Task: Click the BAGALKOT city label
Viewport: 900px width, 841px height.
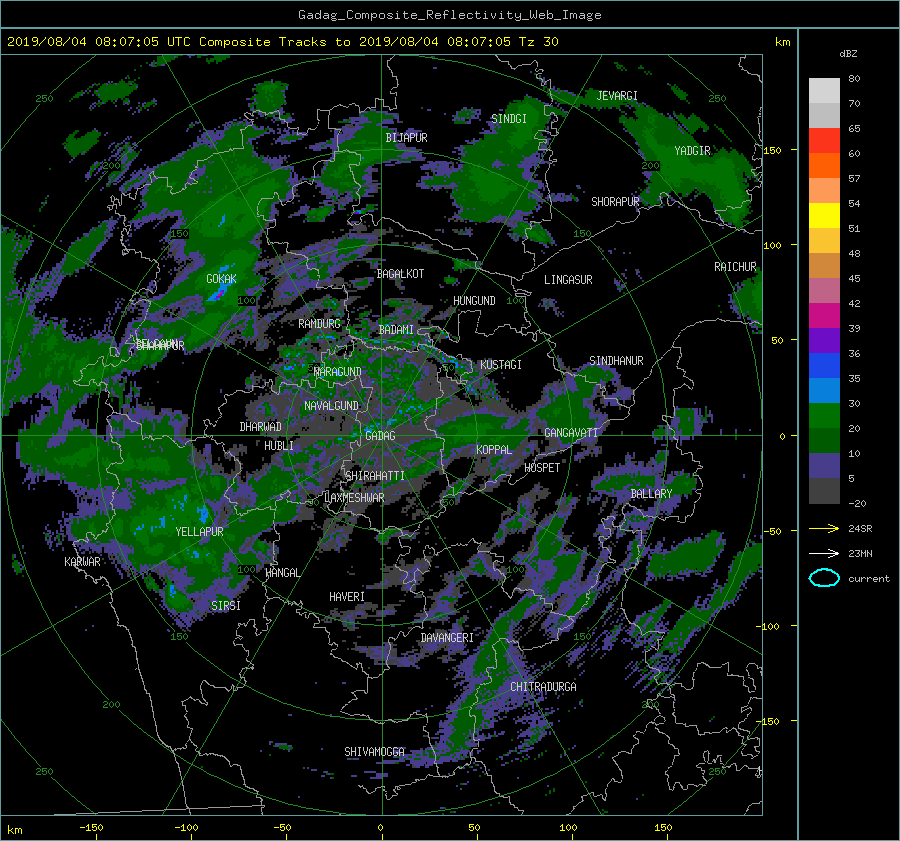Action: coord(400,274)
